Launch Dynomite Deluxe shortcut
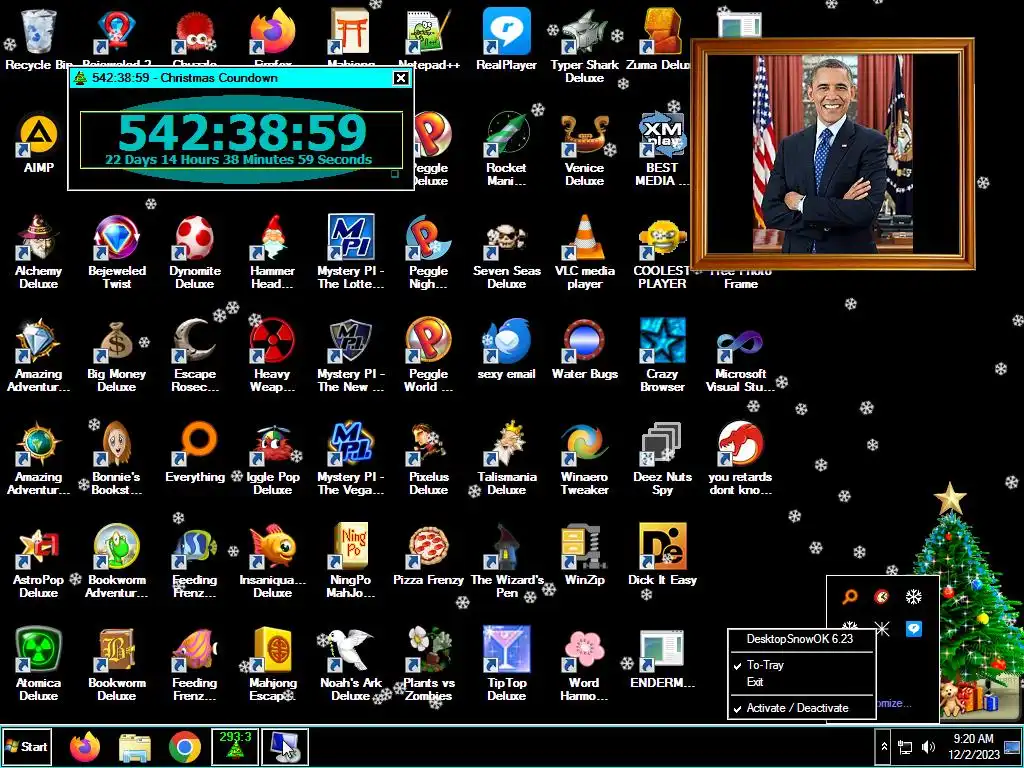 coord(195,252)
